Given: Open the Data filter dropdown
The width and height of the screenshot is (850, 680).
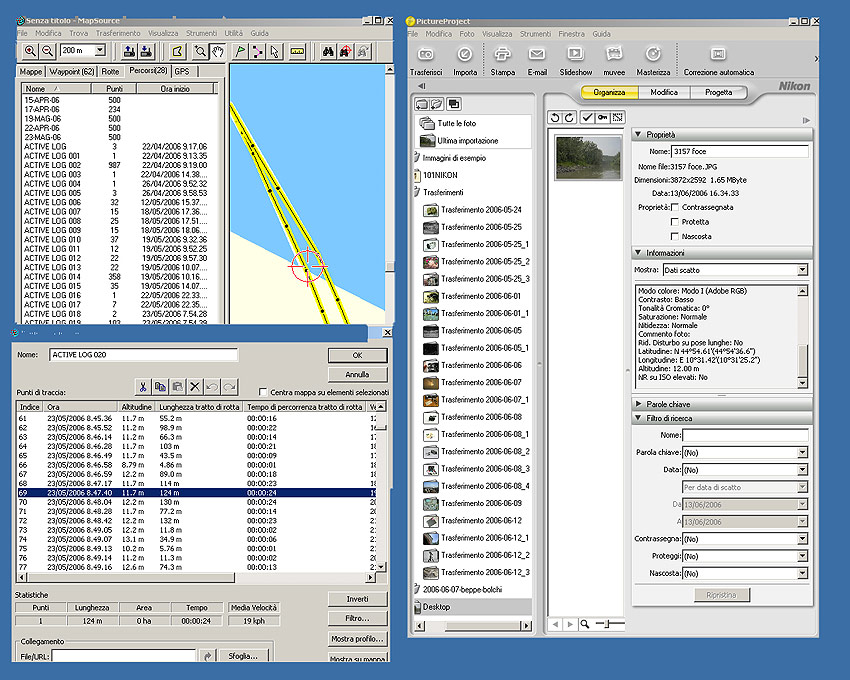Looking at the screenshot, I should (802, 470).
